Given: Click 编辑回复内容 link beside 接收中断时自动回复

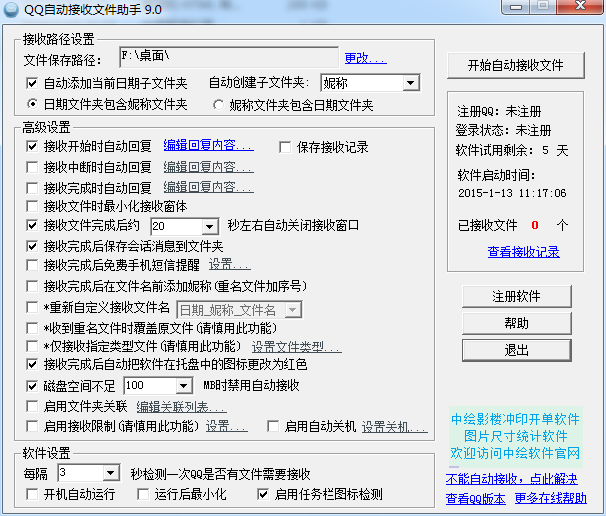Looking at the screenshot, I should tap(208, 167).
